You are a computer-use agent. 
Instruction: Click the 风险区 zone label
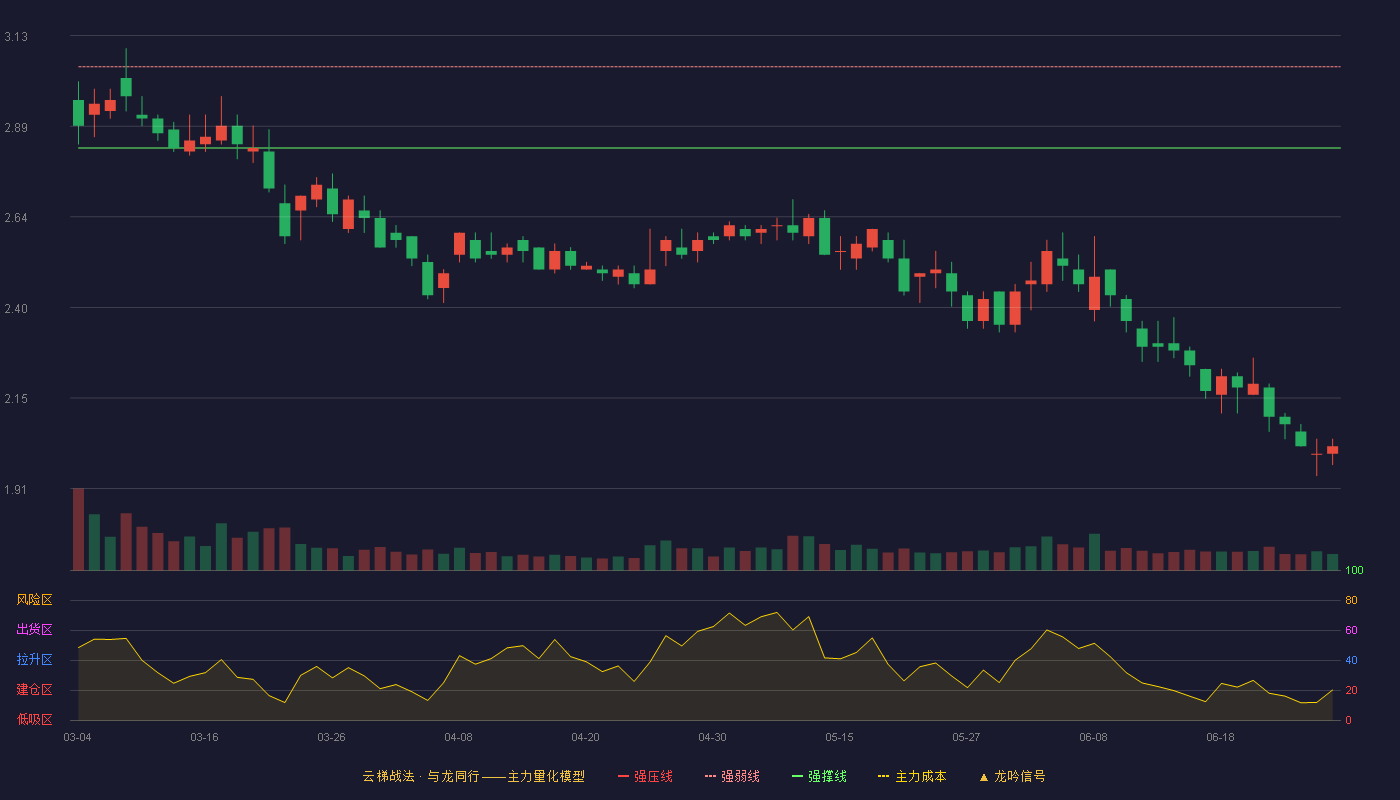click(x=34, y=600)
